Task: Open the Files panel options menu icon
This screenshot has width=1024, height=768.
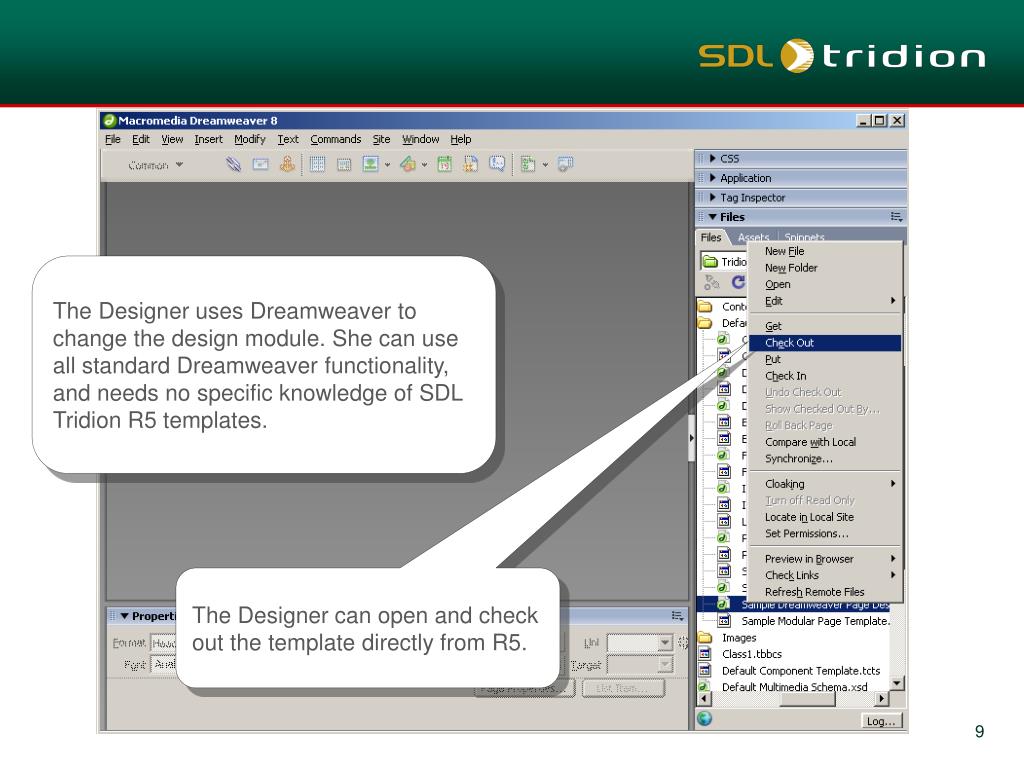Action: pyautogui.click(x=897, y=217)
